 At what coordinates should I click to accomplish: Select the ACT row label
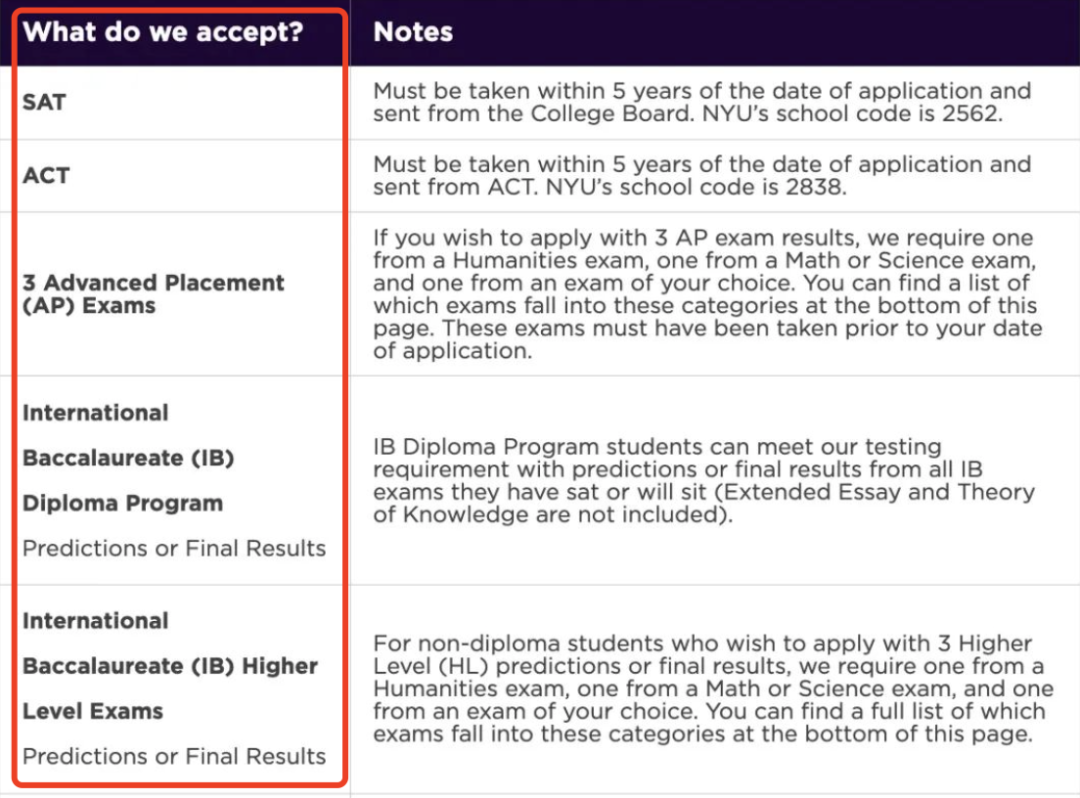(46, 175)
